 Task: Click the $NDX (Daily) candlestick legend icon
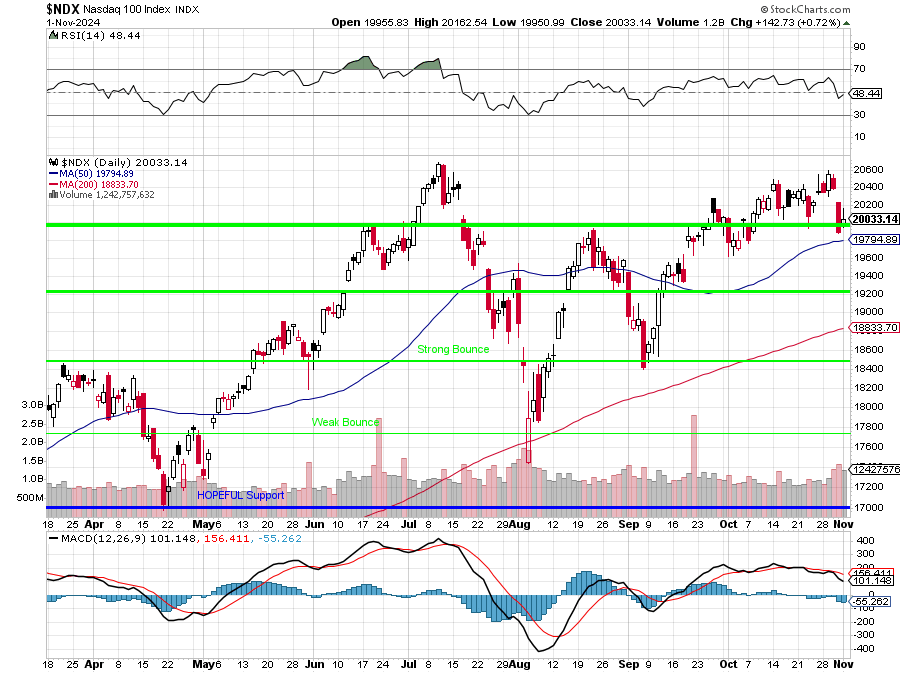[x=51, y=162]
